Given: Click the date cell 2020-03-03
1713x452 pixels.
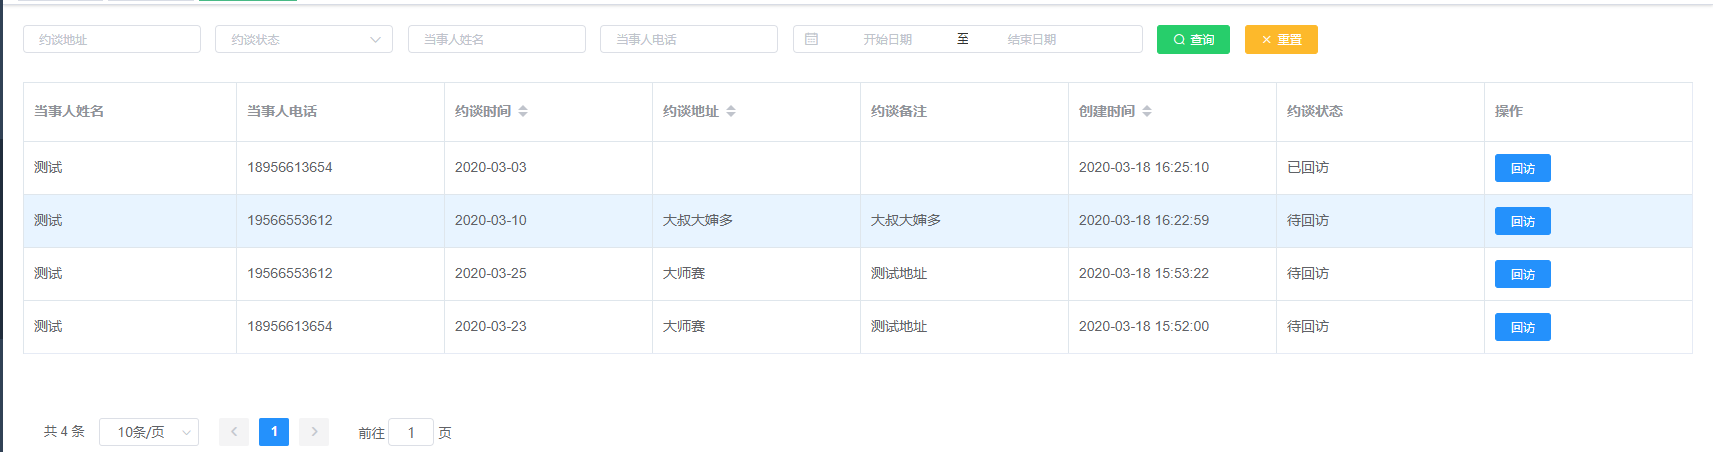Looking at the screenshot, I should [491, 167].
